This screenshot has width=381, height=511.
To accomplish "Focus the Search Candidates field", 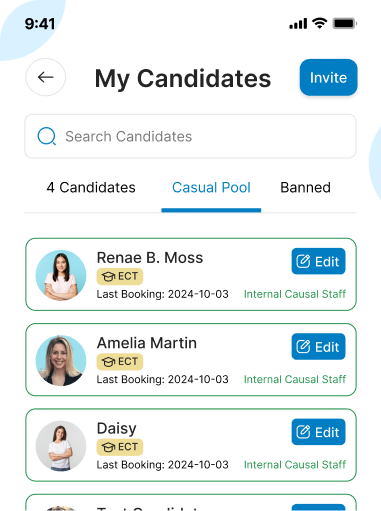I will tap(191, 136).
